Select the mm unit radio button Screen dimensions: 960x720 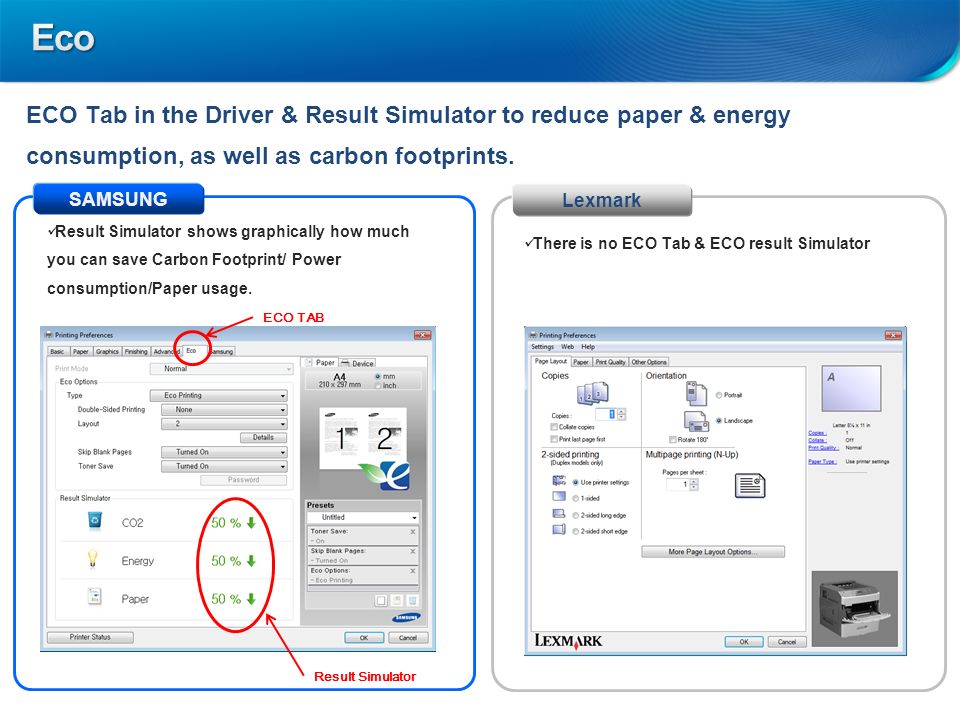pos(378,377)
